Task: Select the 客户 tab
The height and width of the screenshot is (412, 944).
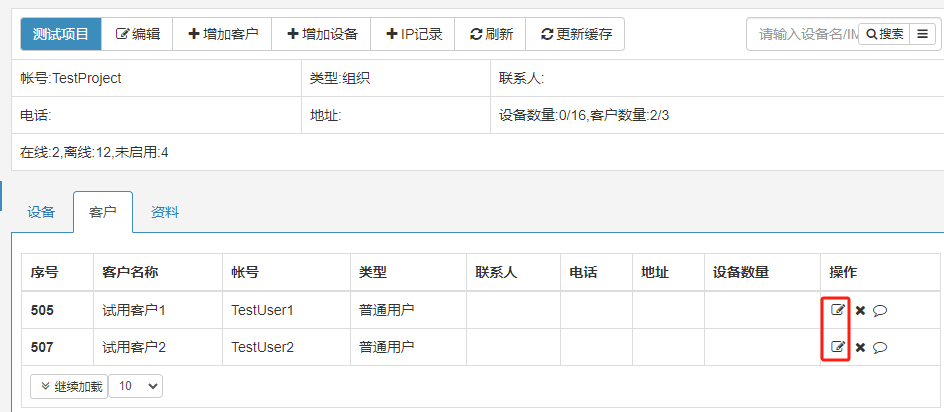Action: [103, 212]
